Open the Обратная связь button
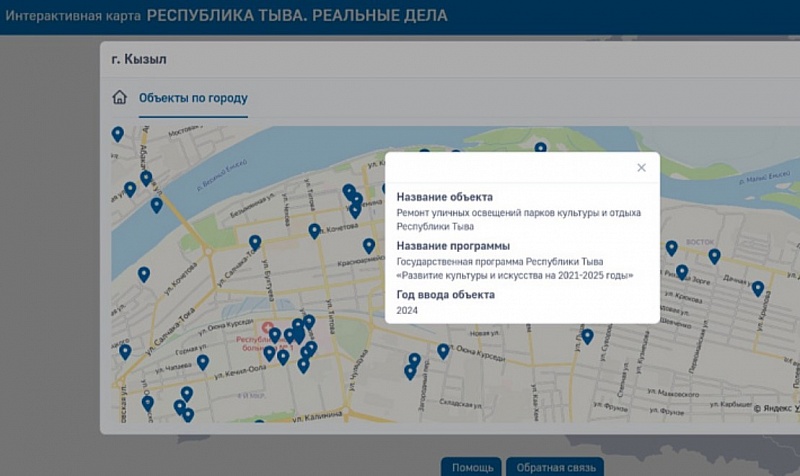 556,467
